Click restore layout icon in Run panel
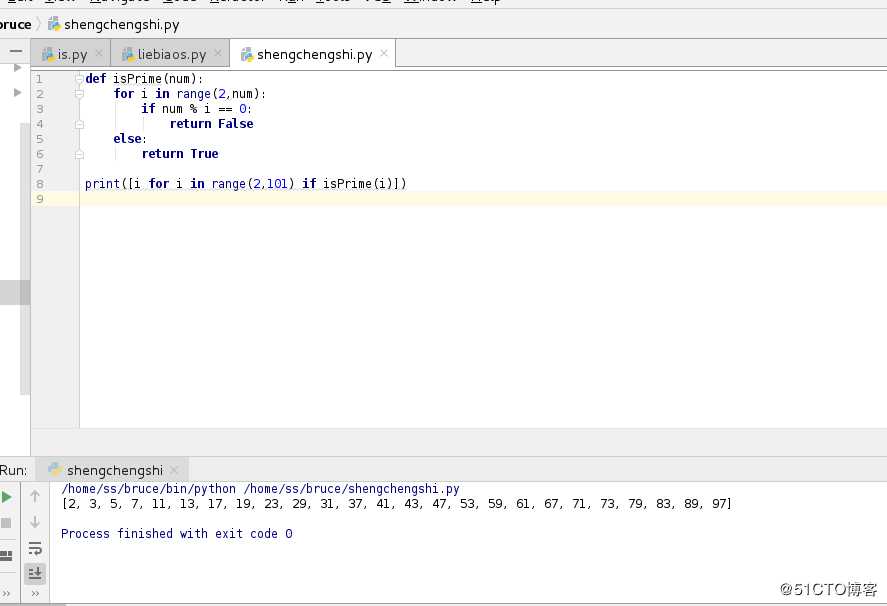 click(6, 555)
